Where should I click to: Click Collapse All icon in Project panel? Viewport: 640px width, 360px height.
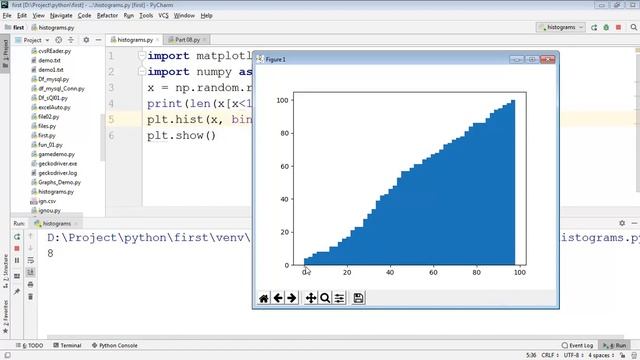[71, 40]
